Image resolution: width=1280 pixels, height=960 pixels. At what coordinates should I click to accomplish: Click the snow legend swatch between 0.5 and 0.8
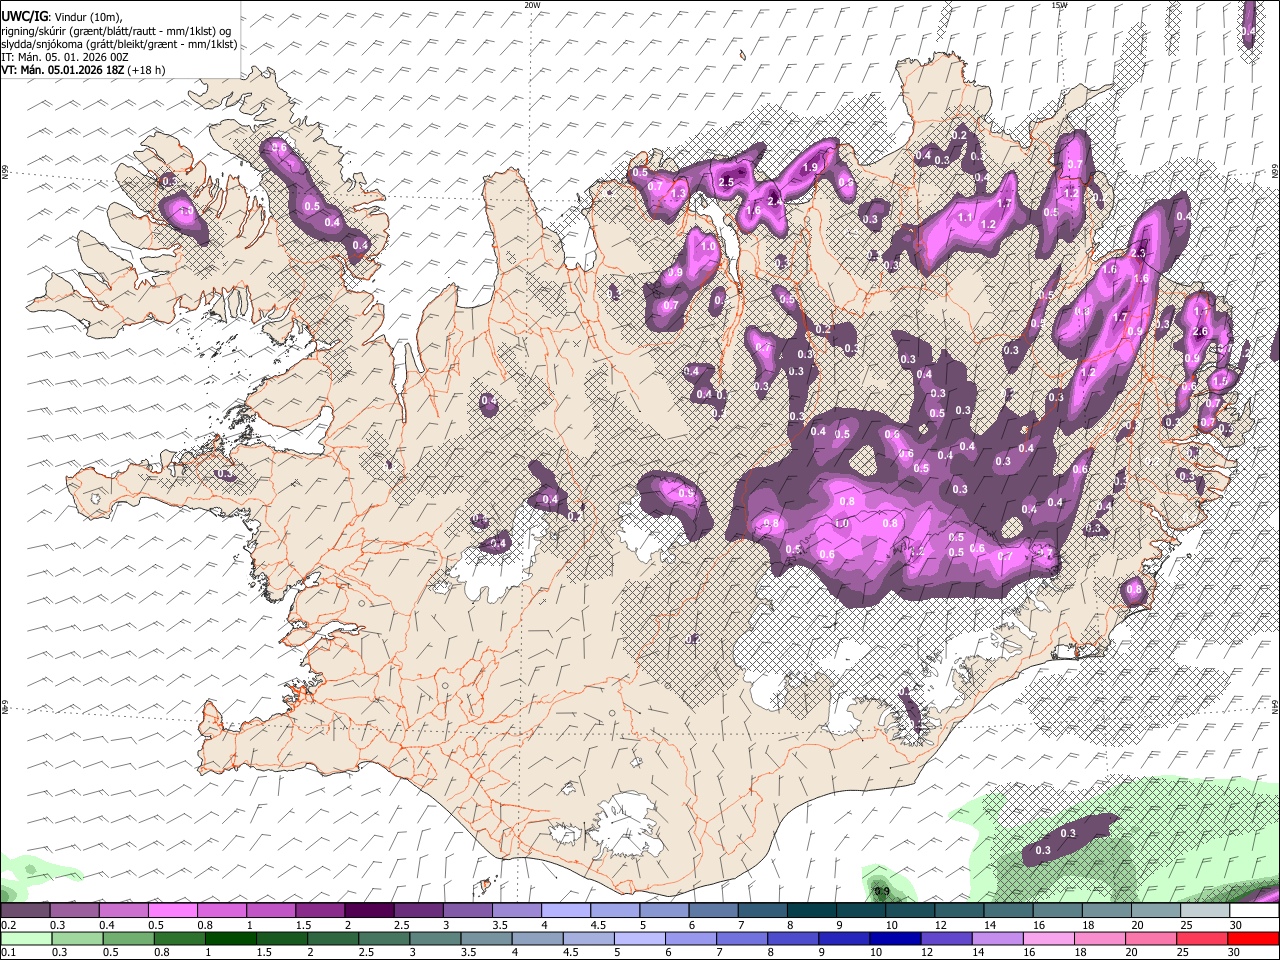coord(172,910)
